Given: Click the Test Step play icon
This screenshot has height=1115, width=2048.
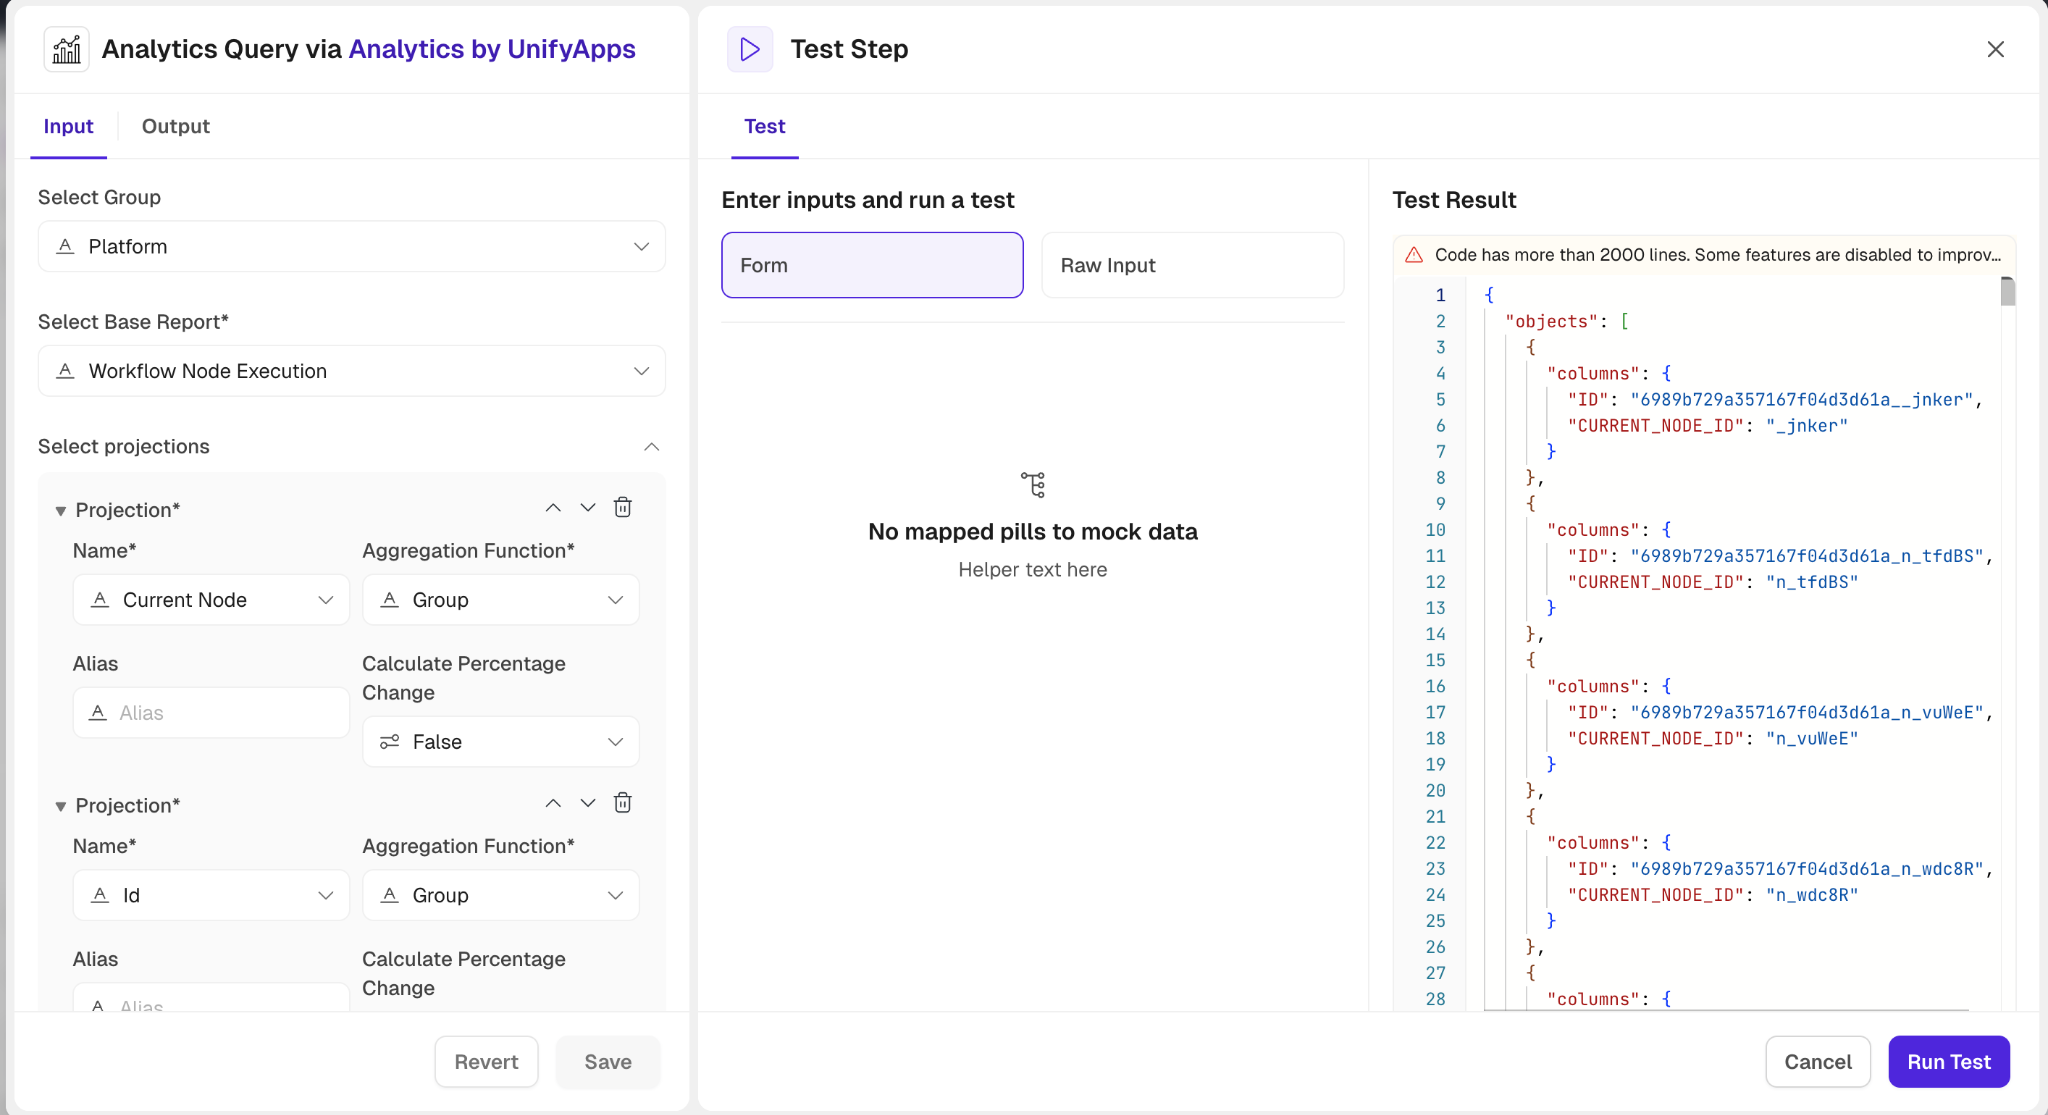Looking at the screenshot, I should [x=749, y=49].
